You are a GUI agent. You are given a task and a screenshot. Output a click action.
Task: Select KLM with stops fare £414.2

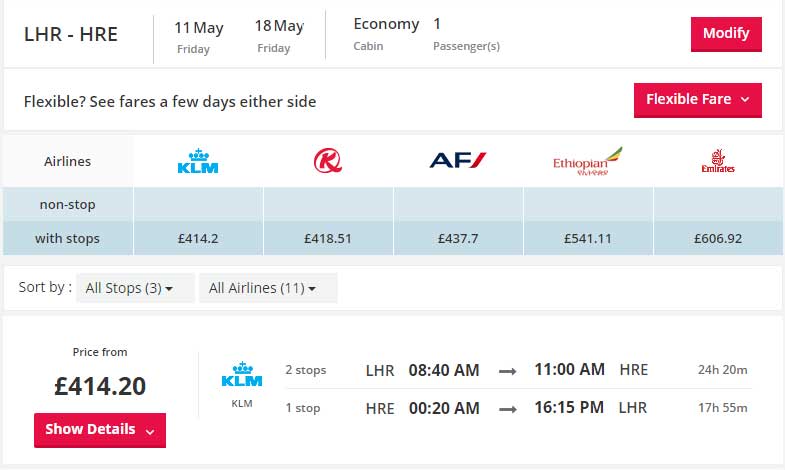click(198, 238)
